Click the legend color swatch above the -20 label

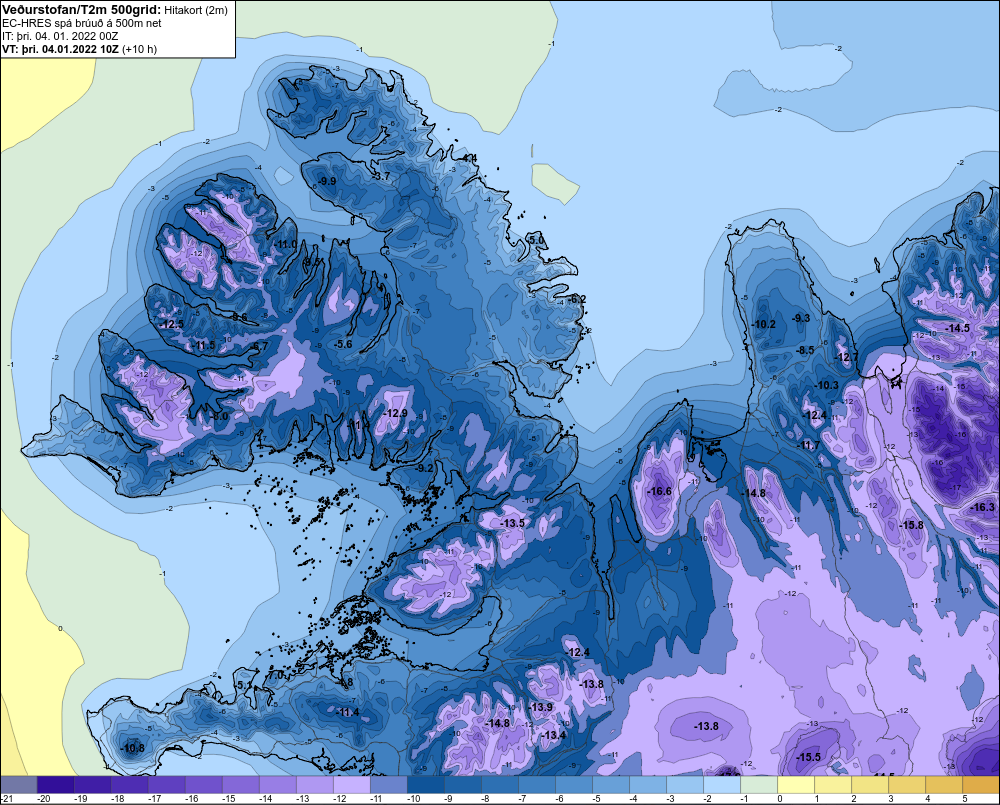click(55, 784)
